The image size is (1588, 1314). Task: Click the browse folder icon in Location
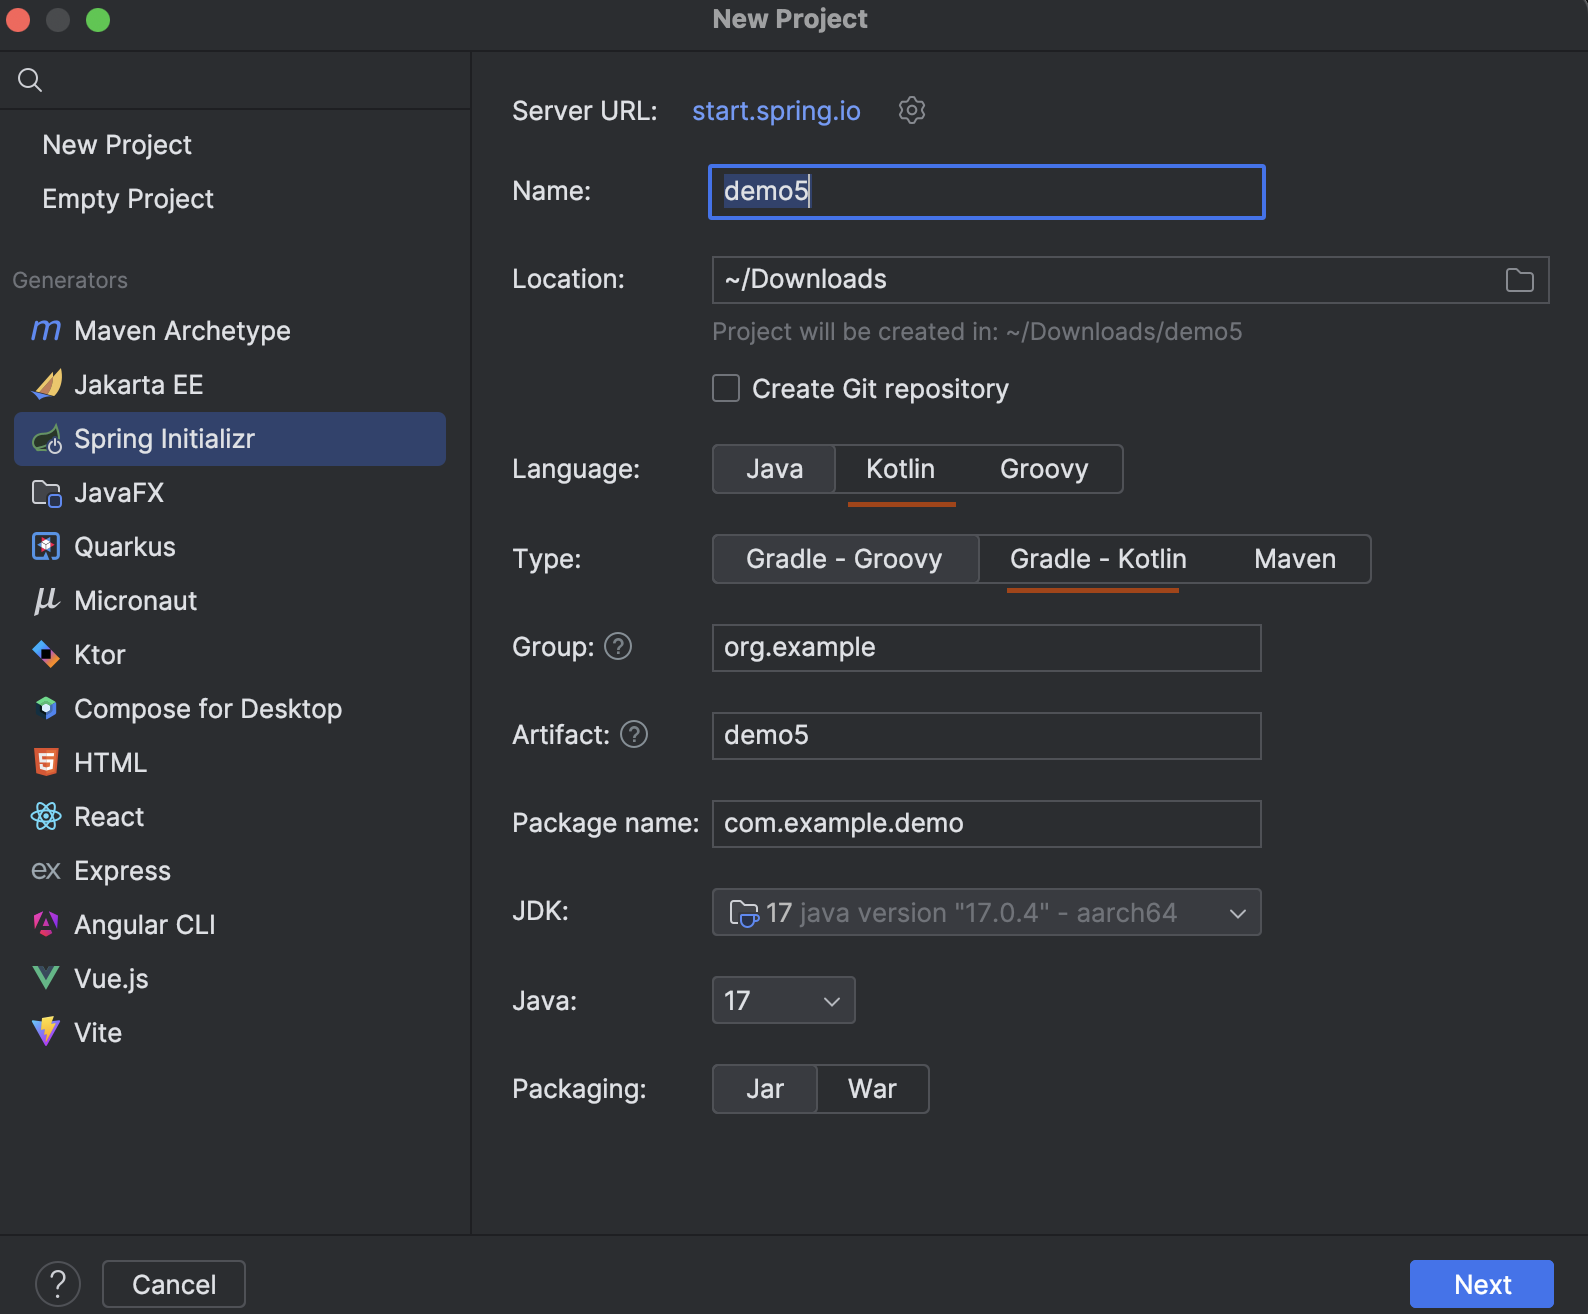click(1519, 280)
